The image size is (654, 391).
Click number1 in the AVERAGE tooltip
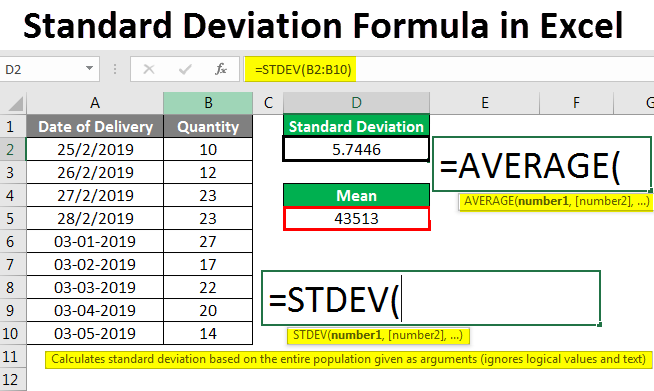[x=543, y=201]
